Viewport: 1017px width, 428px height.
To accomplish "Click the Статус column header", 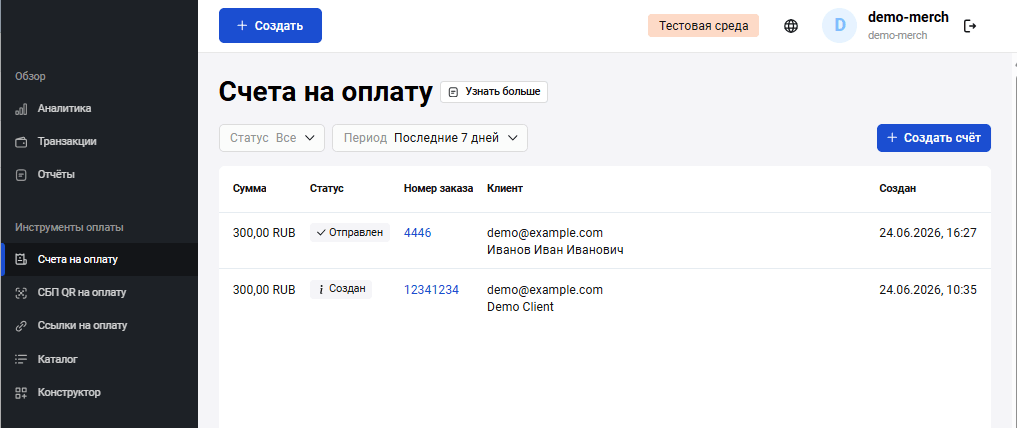I will point(327,189).
